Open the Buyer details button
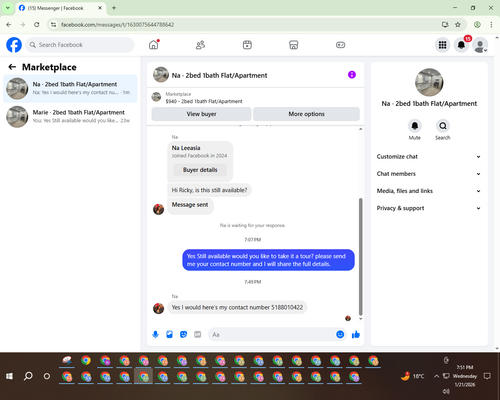This screenshot has width=500, height=400. (200, 170)
